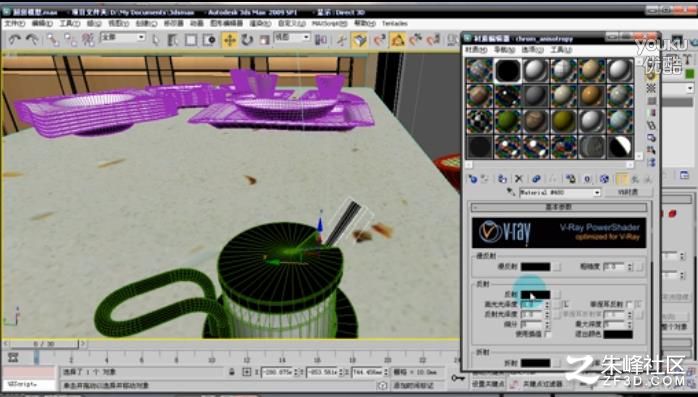Toggle the use interpolation checkbox under reflection
Image resolution: width=698 pixels, height=397 pixels.
(x=548, y=333)
